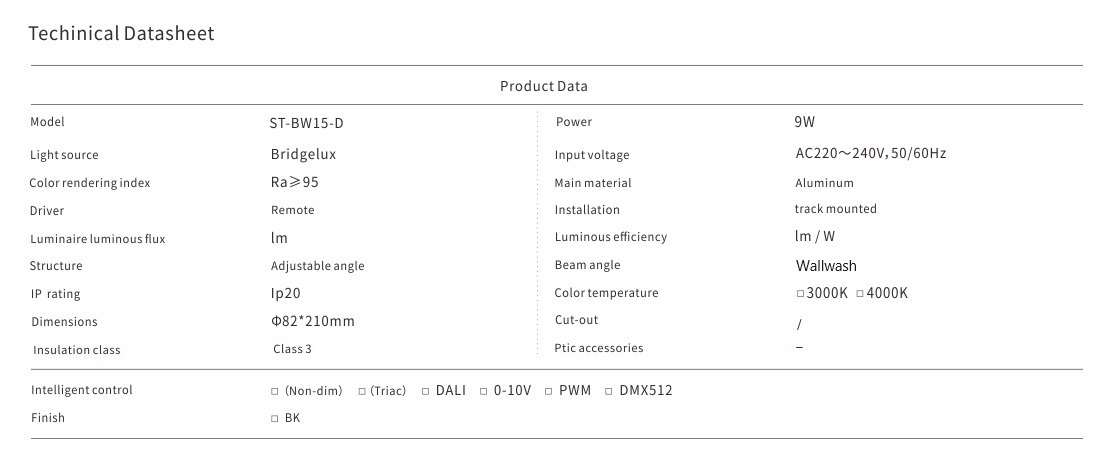Viewport: 1114px width, 466px height.
Task: Check the DMX512 control option
Action: 609,391
